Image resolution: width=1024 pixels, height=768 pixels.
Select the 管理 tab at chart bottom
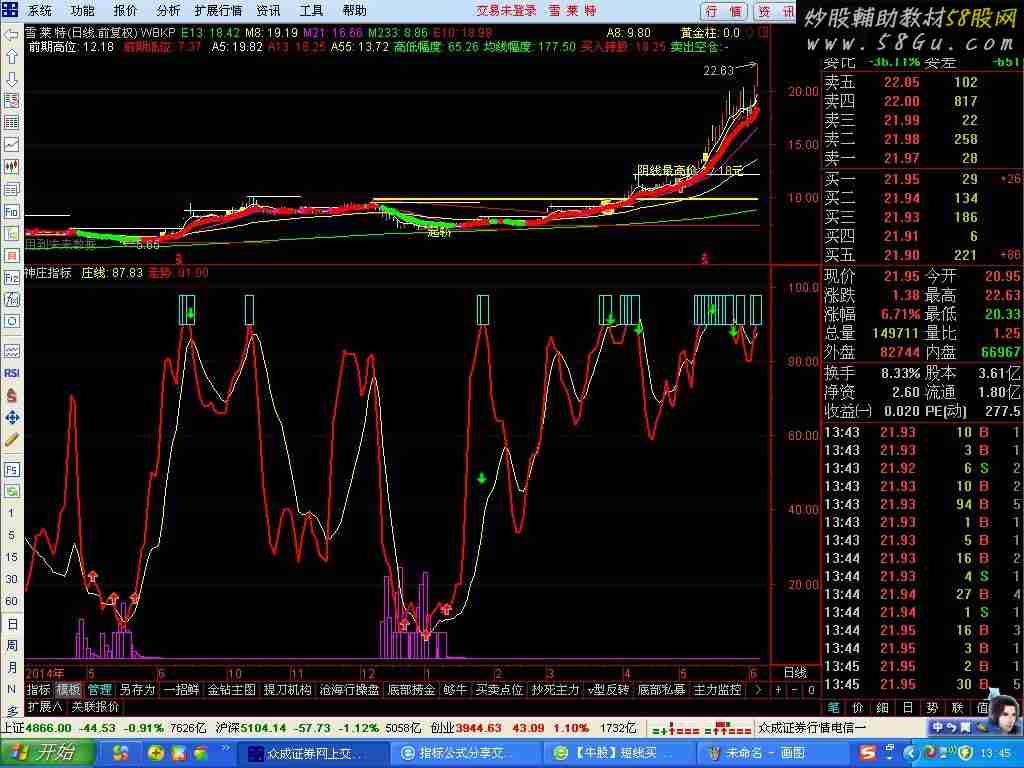(99, 689)
